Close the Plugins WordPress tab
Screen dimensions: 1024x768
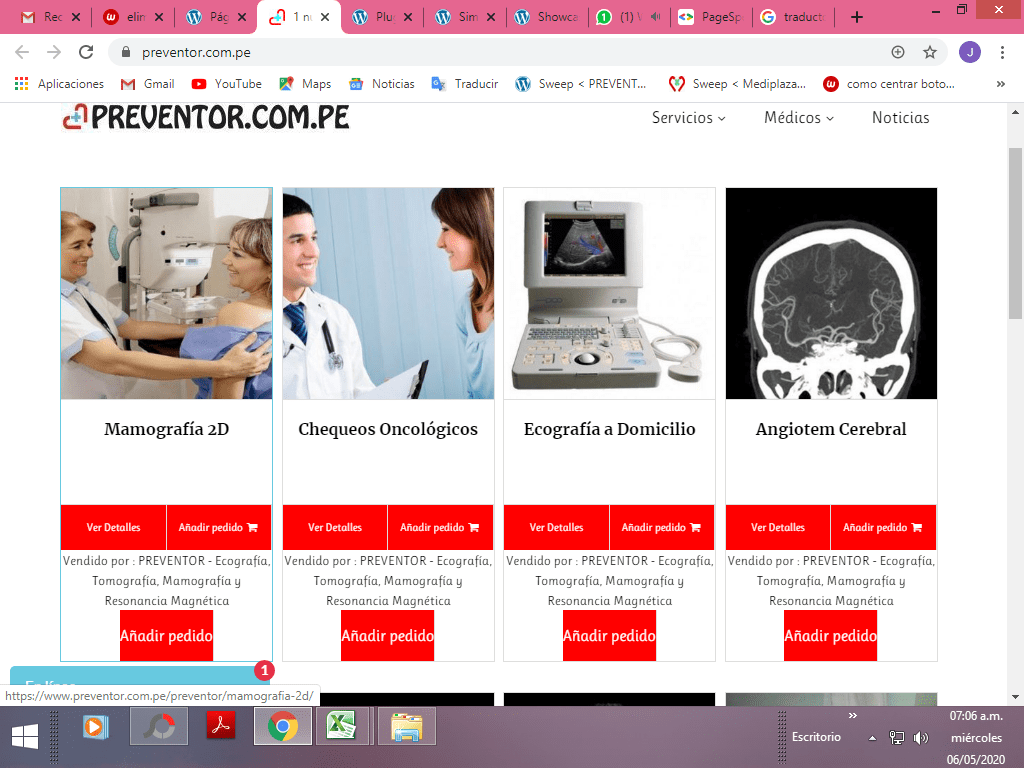[408, 17]
